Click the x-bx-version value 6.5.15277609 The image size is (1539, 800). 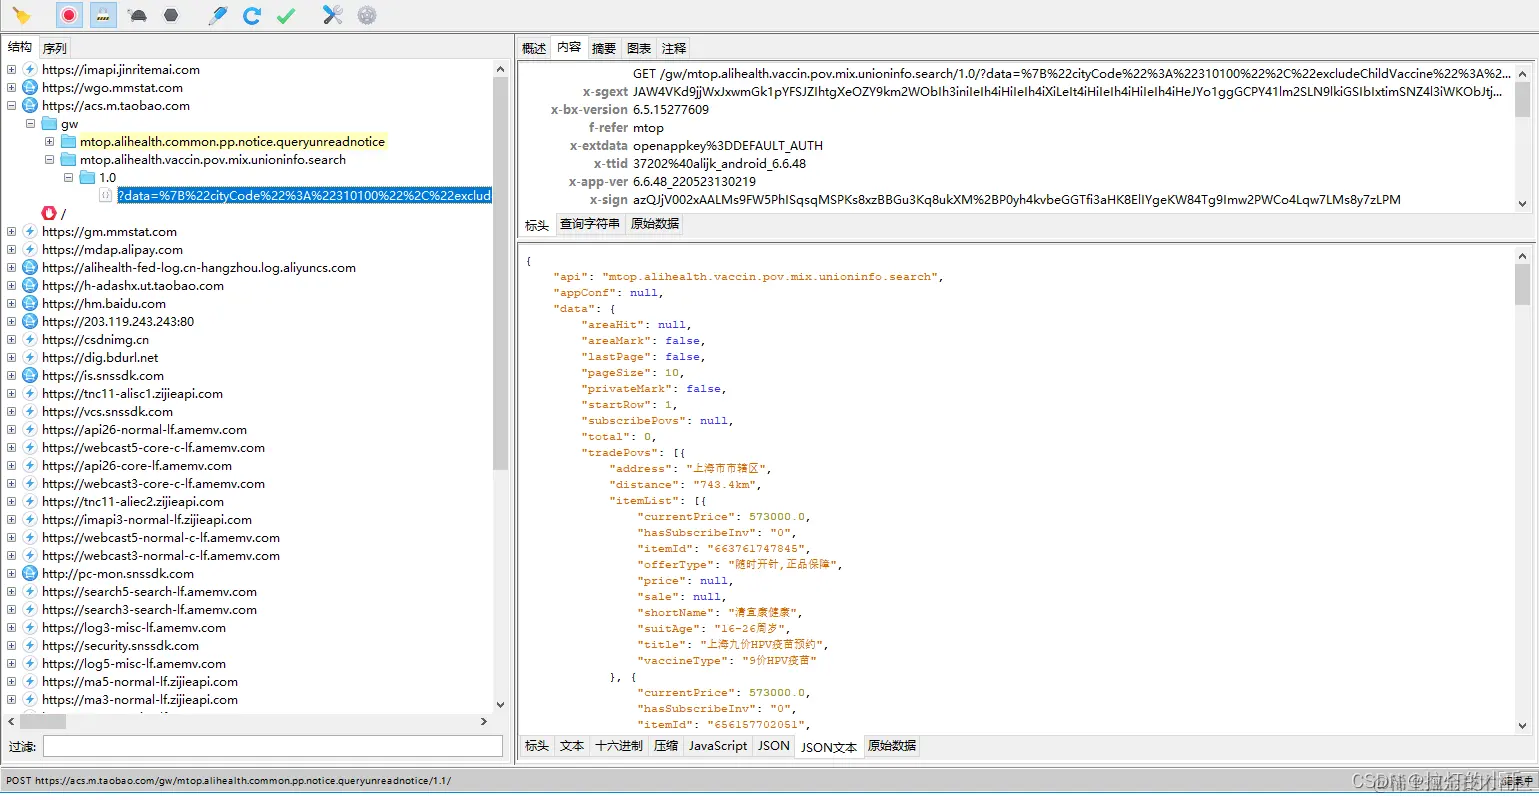[x=671, y=110]
